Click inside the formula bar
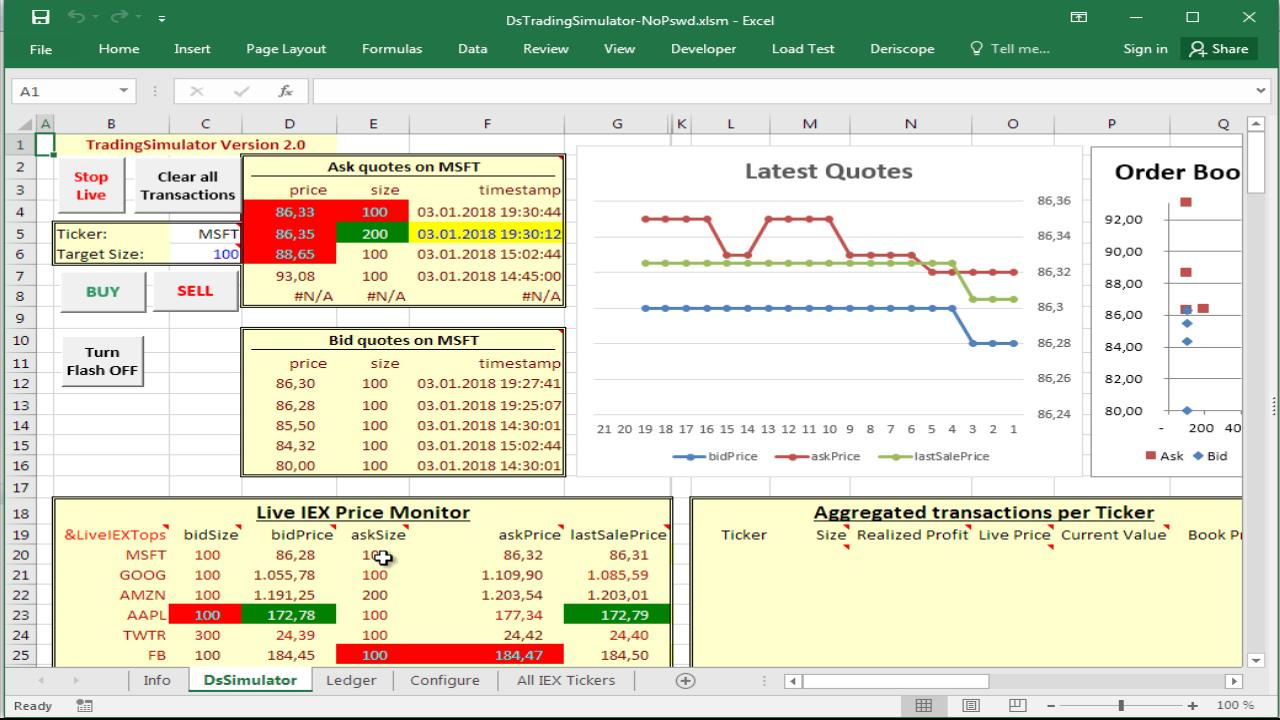1280x720 pixels. (x=700, y=90)
